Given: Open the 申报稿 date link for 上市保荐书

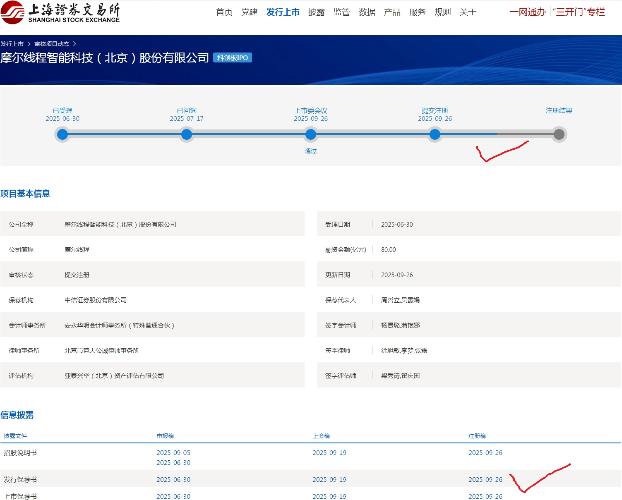Looking at the screenshot, I should pyautogui.click(x=173, y=496).
